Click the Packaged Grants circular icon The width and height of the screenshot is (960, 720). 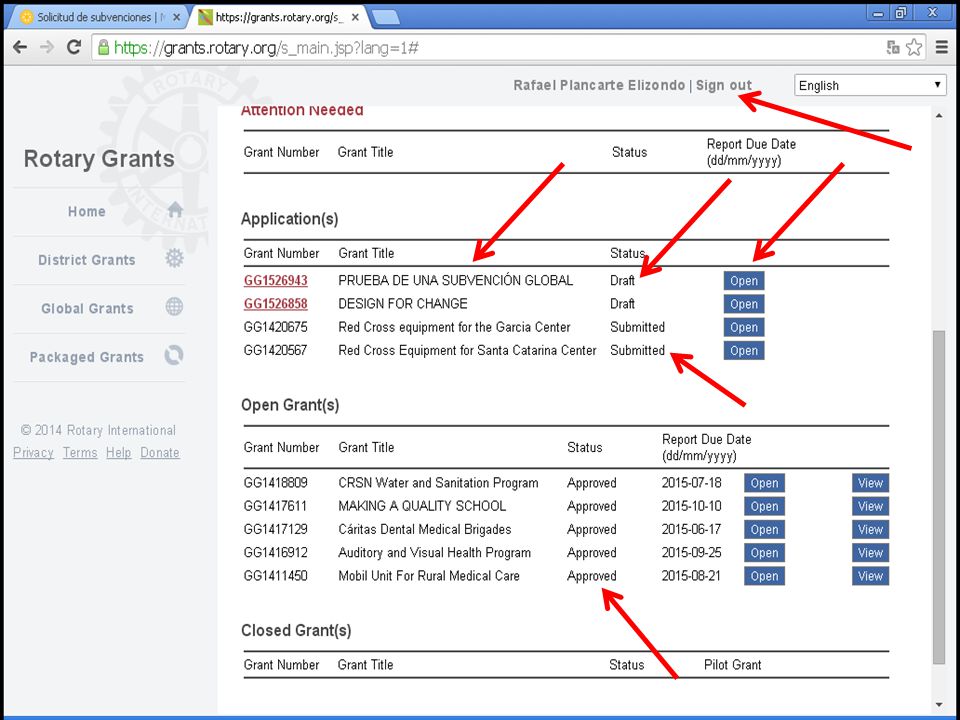[174, 355]
